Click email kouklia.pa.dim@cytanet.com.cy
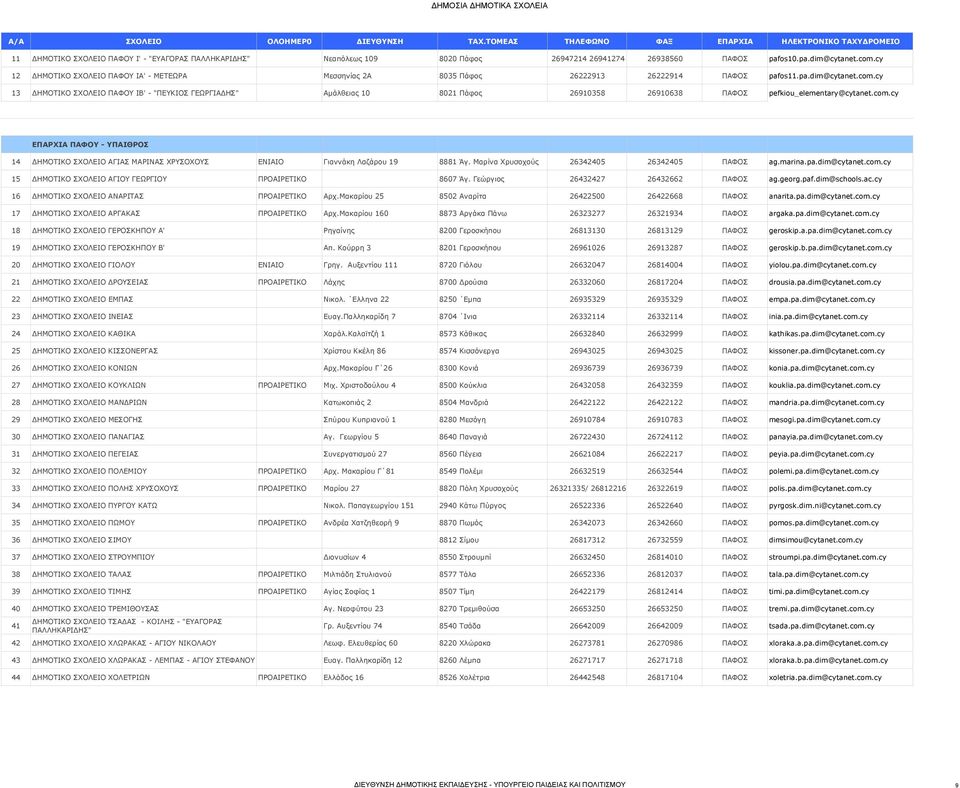960x788 pixels. (824, 385)
